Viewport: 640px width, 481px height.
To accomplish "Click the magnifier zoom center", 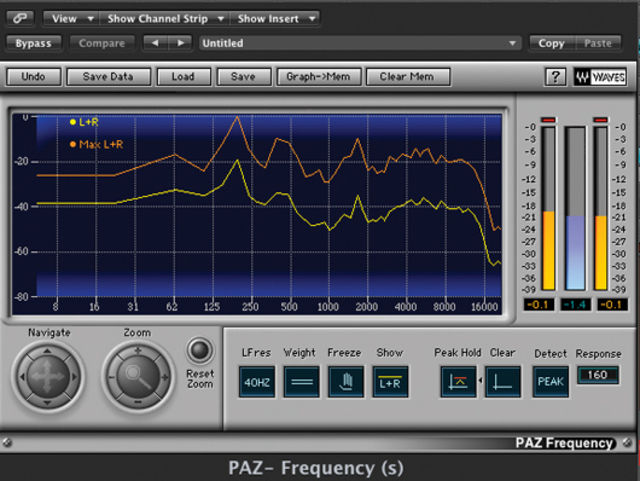I will click(x=138, y=377).
